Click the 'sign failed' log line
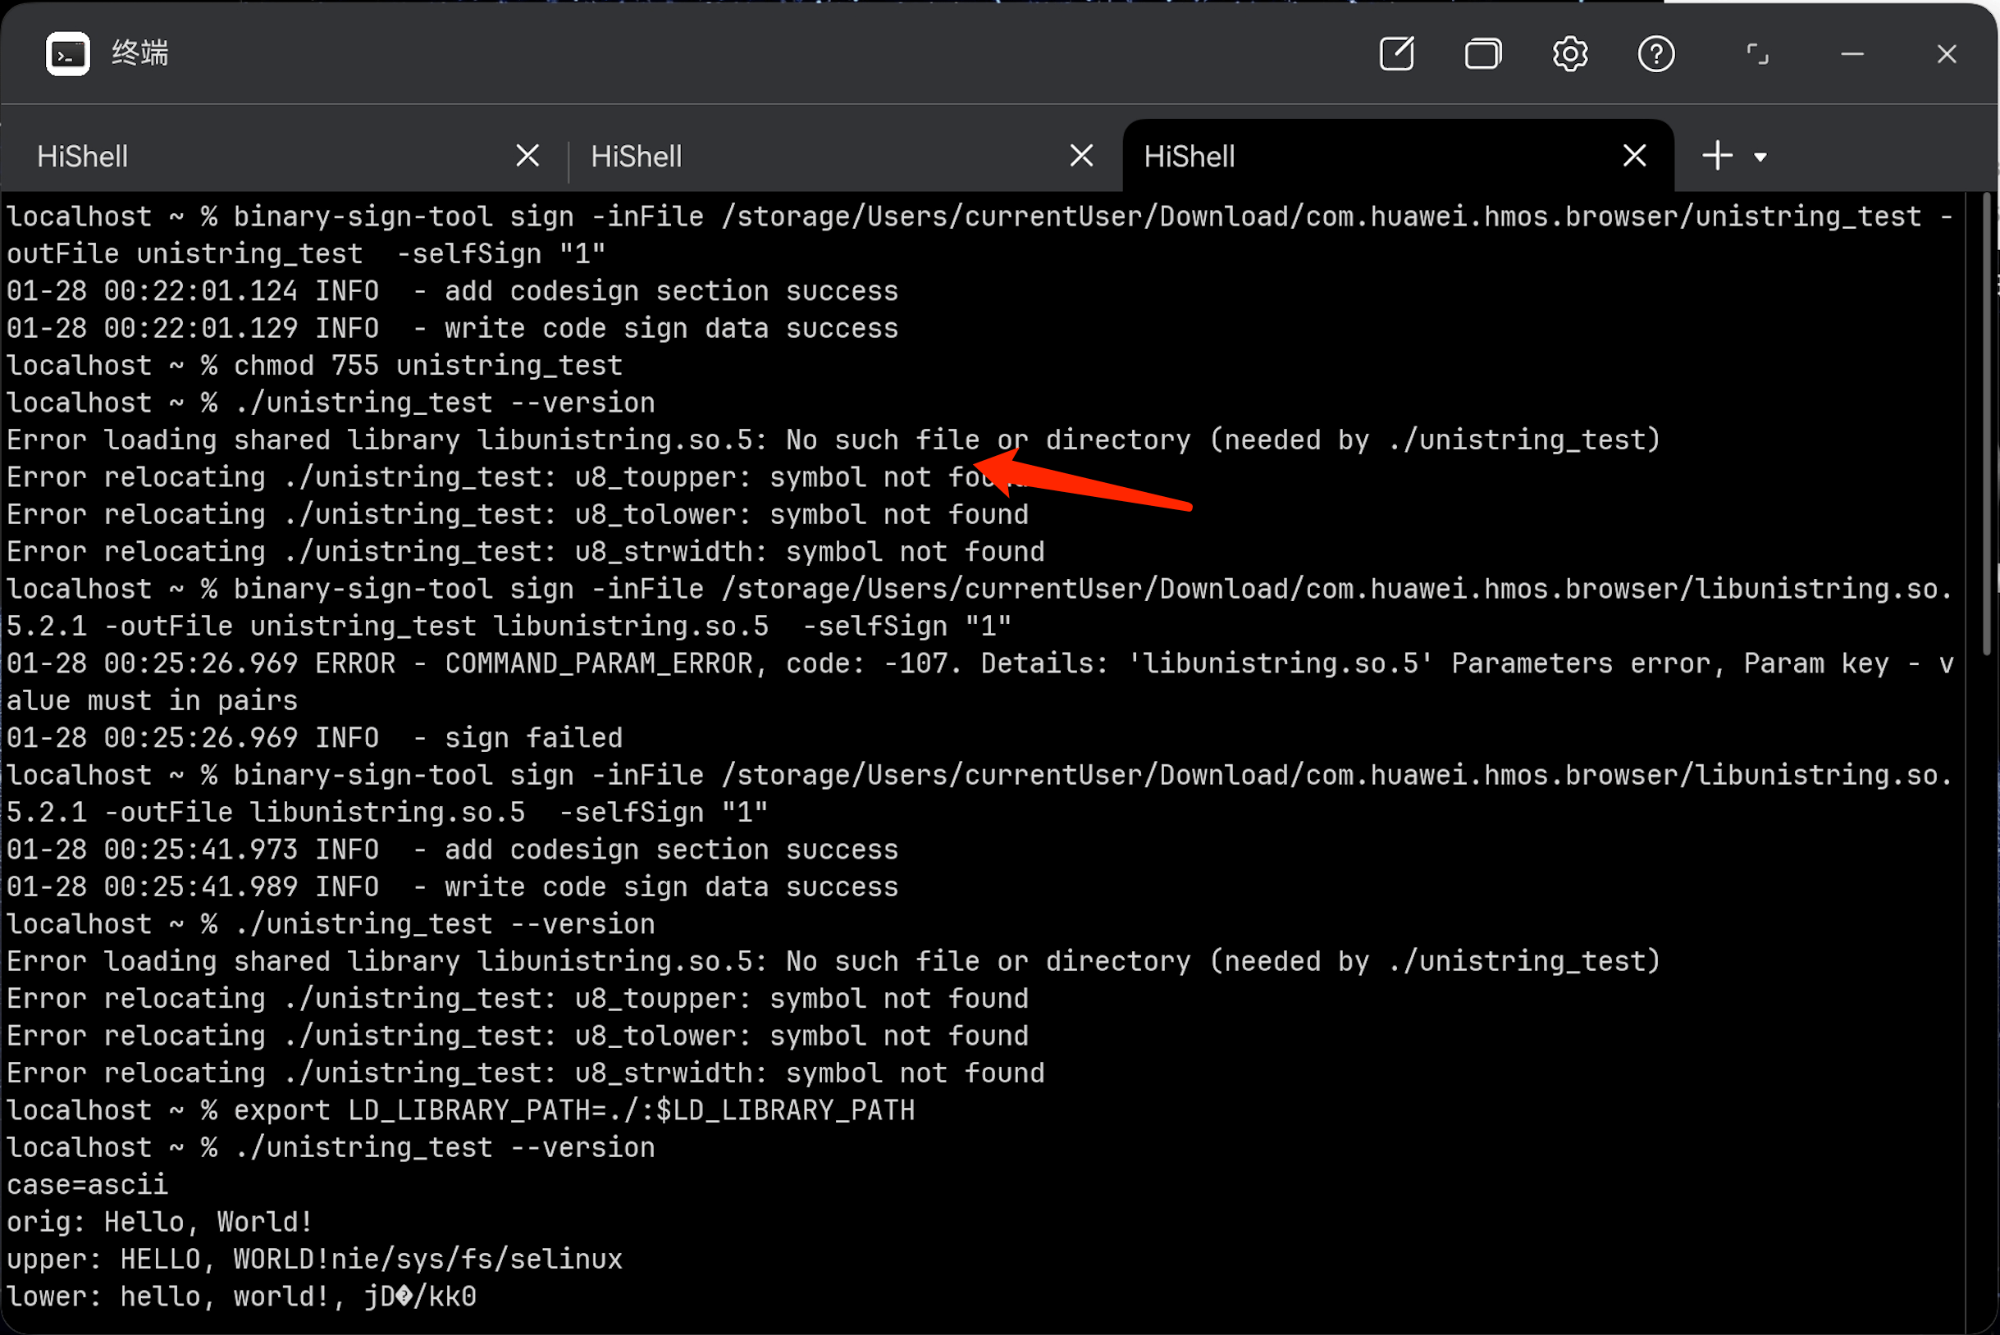2000x1335 pixels. click(x=532, y=738)
